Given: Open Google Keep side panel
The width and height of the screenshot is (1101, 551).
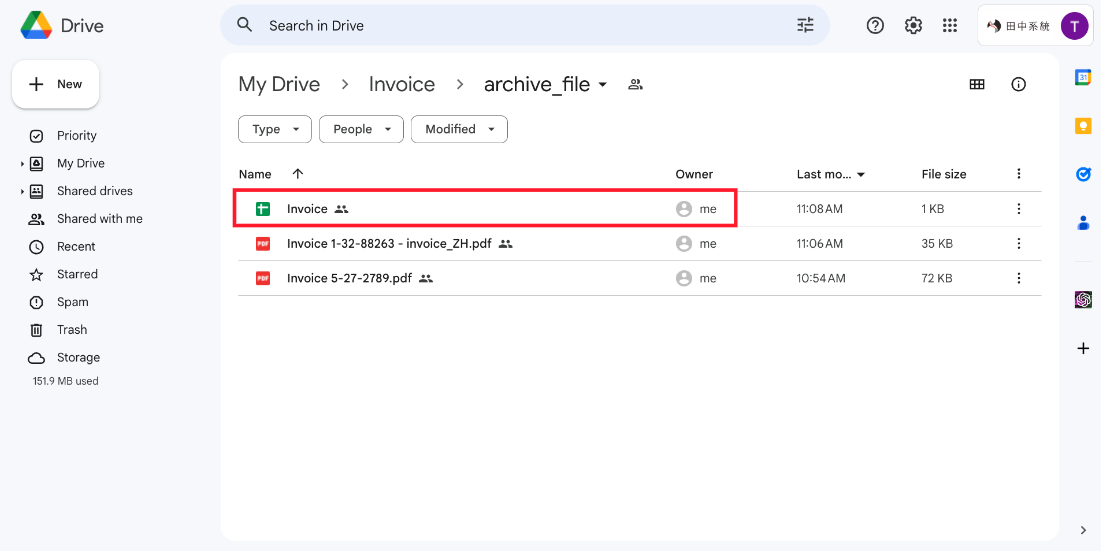Looking at the screenshot, I should tap(1083, 126).
